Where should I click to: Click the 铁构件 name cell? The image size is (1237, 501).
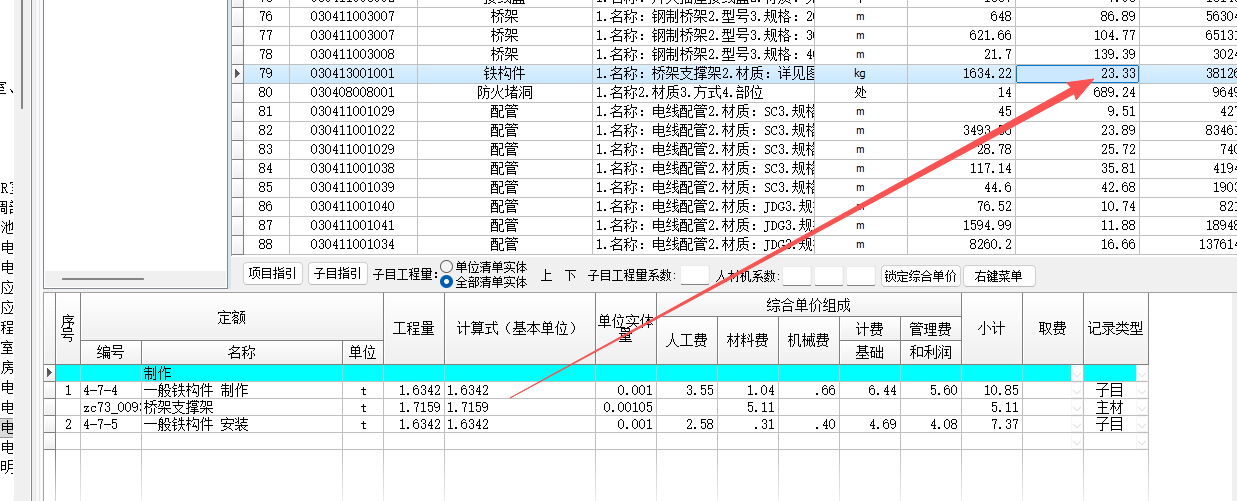pyautogui.click(x=504, y=73)
